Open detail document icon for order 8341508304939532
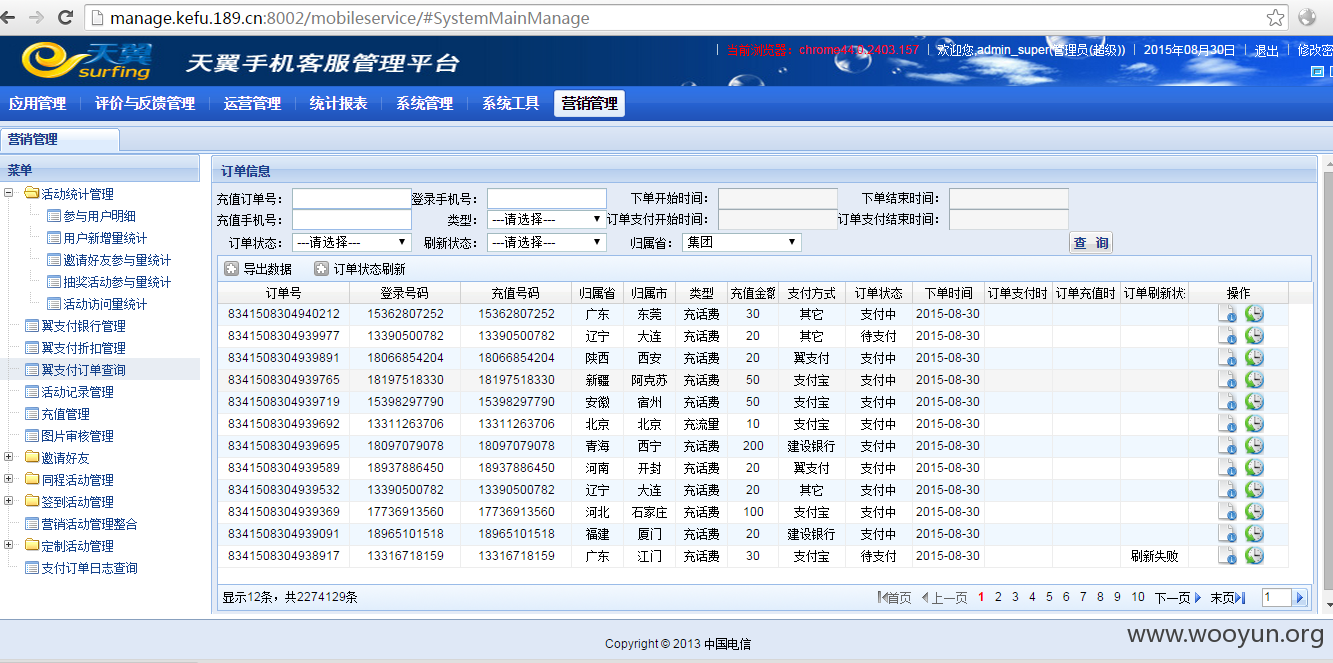The height and width of the screenshot is (663, 1333). (1227, 490)
